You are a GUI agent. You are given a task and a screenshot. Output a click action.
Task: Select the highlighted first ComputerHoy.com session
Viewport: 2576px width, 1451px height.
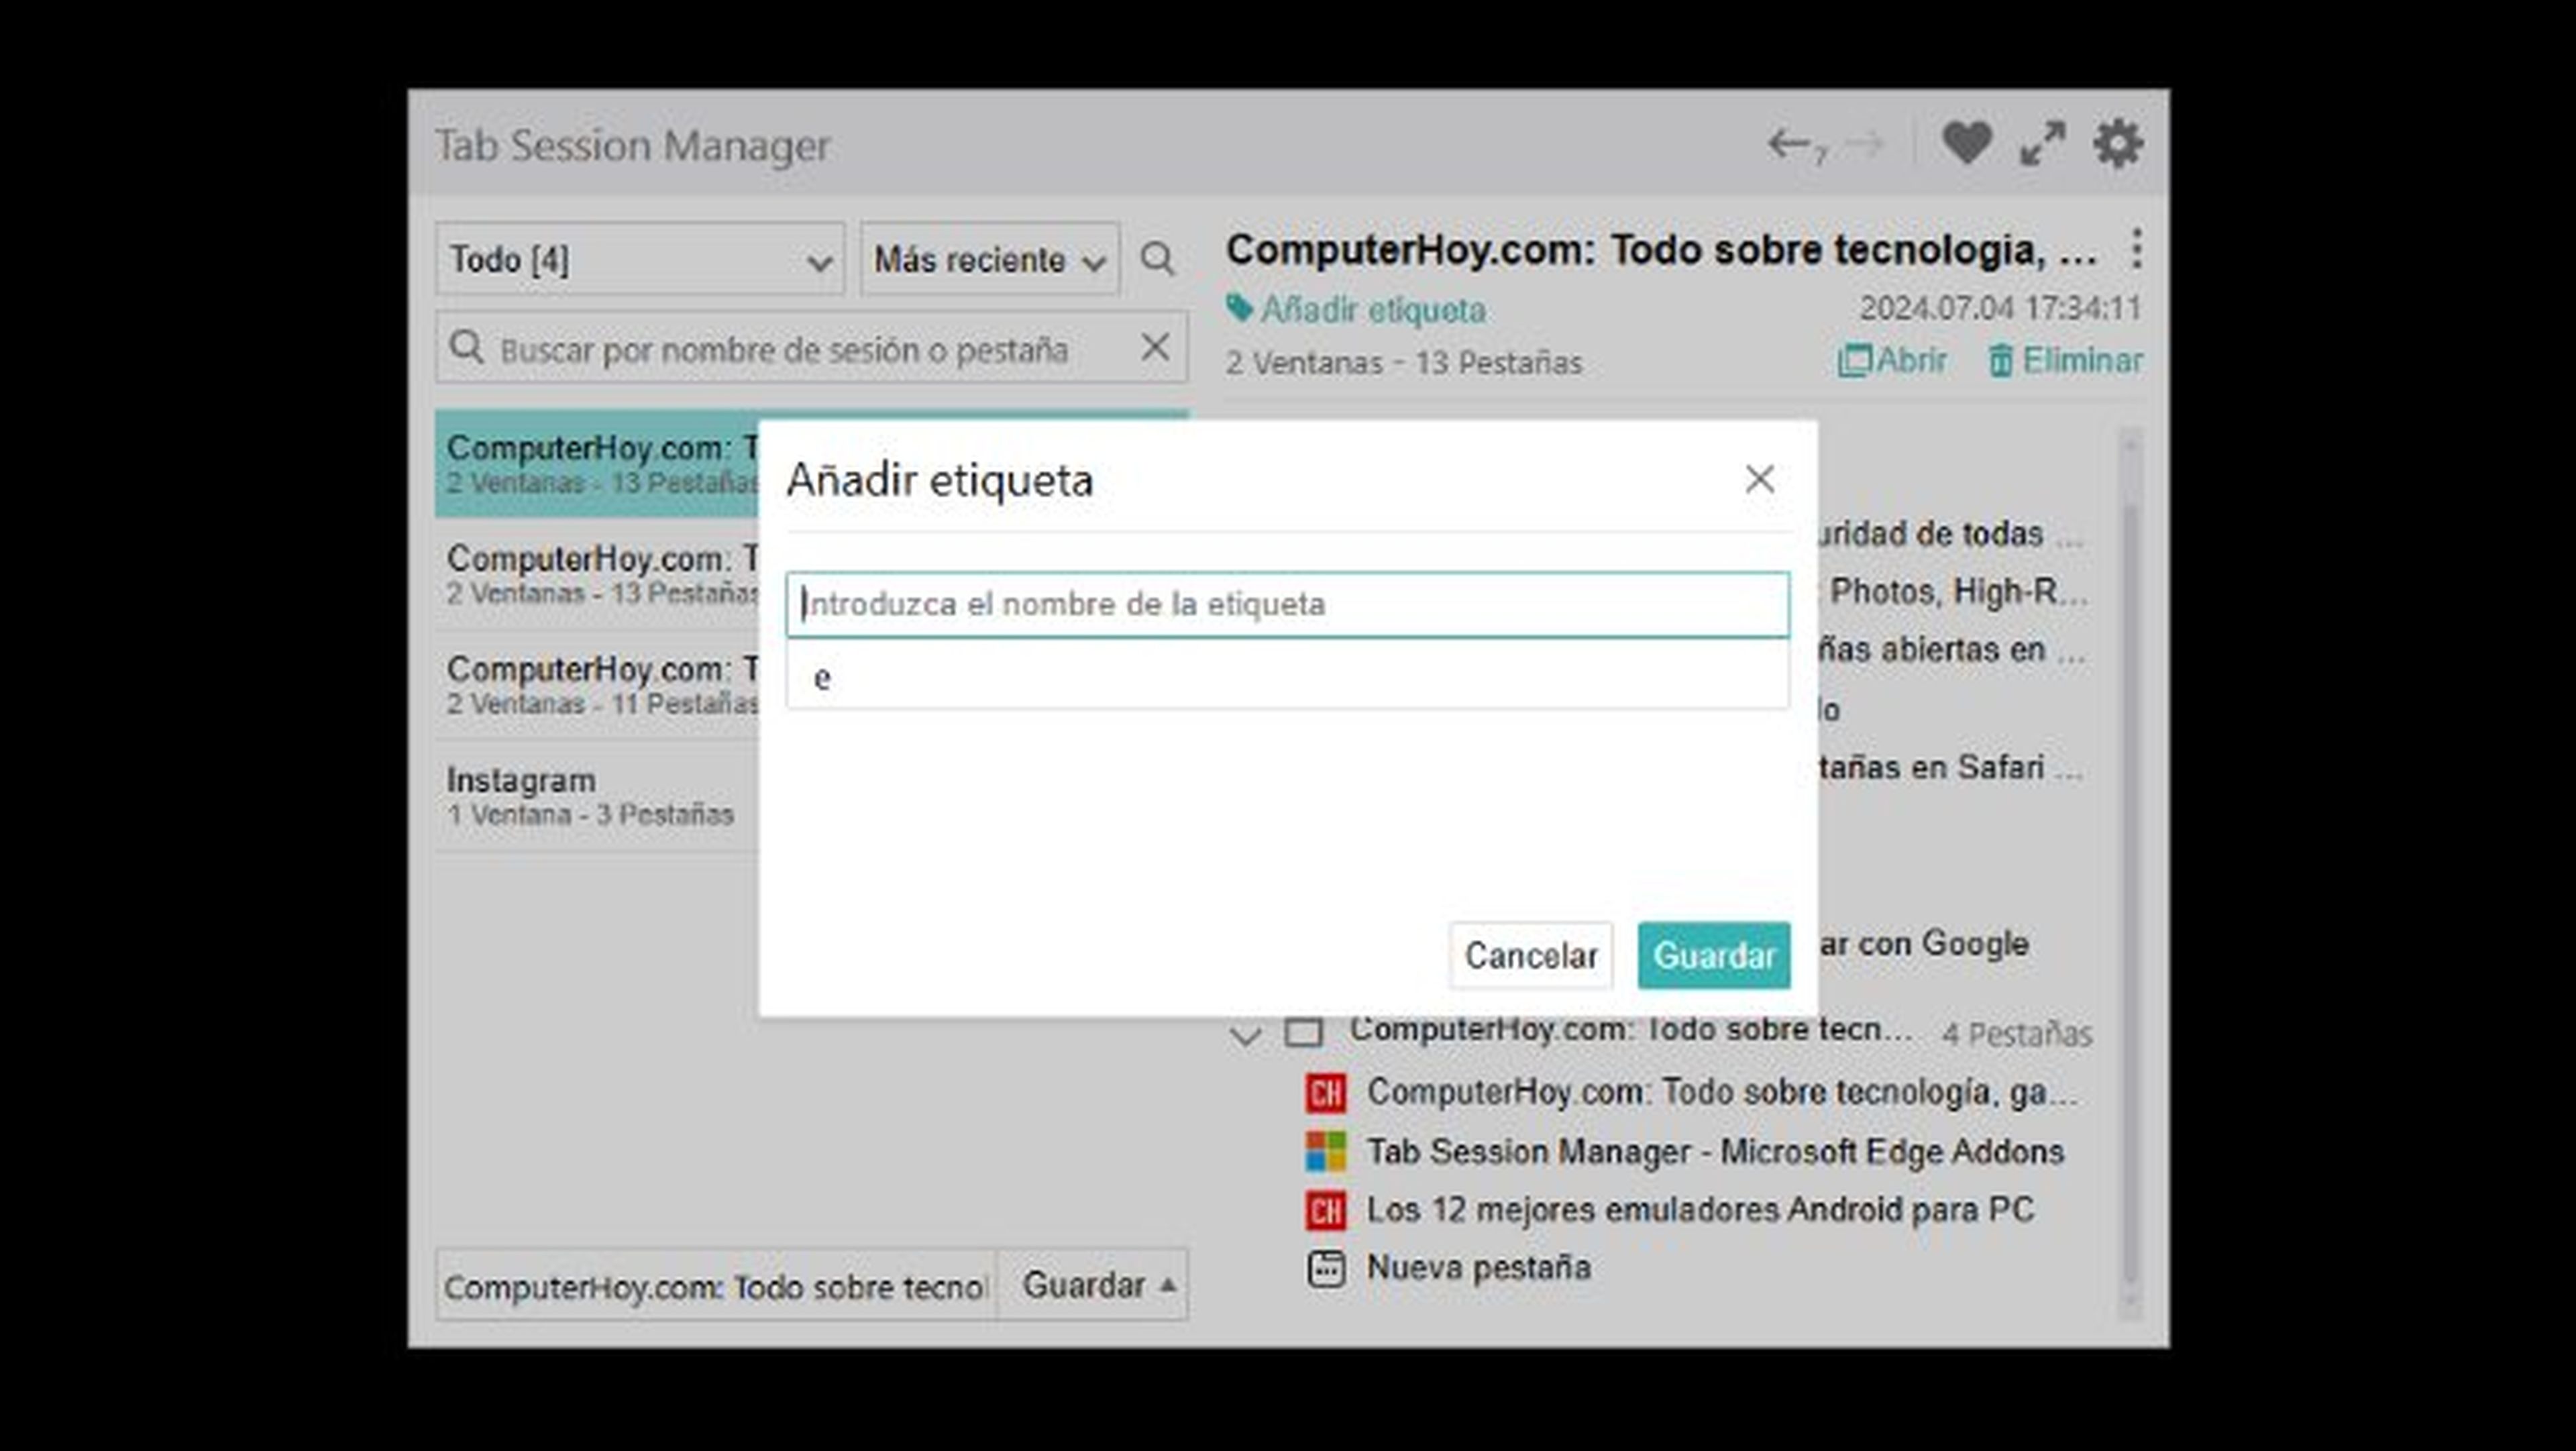coord(596,463)
